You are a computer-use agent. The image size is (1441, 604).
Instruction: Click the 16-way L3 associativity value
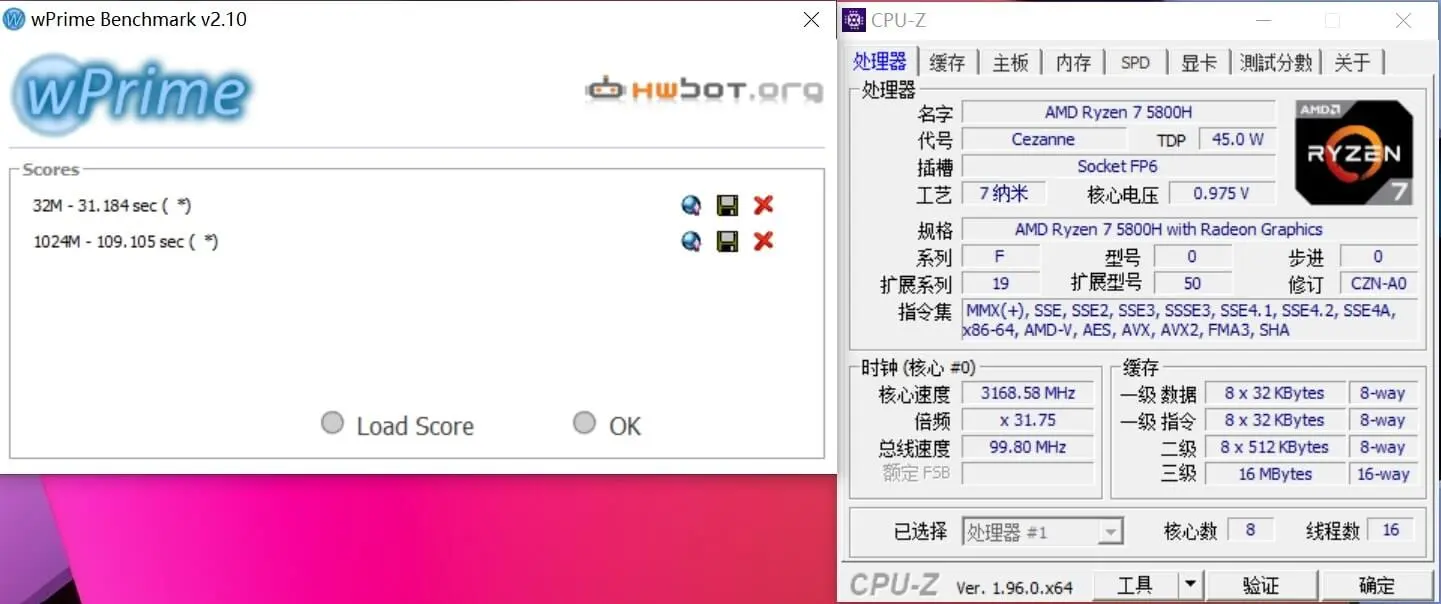coord(1382,474)
